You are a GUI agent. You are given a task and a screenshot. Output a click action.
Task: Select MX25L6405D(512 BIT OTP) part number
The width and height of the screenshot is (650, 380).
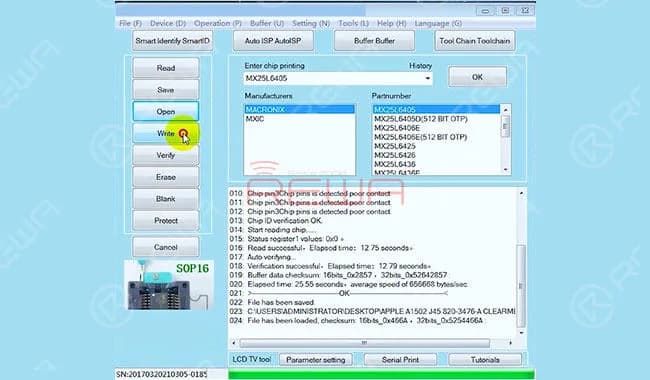pyautogui.click(x=436, y=119)
